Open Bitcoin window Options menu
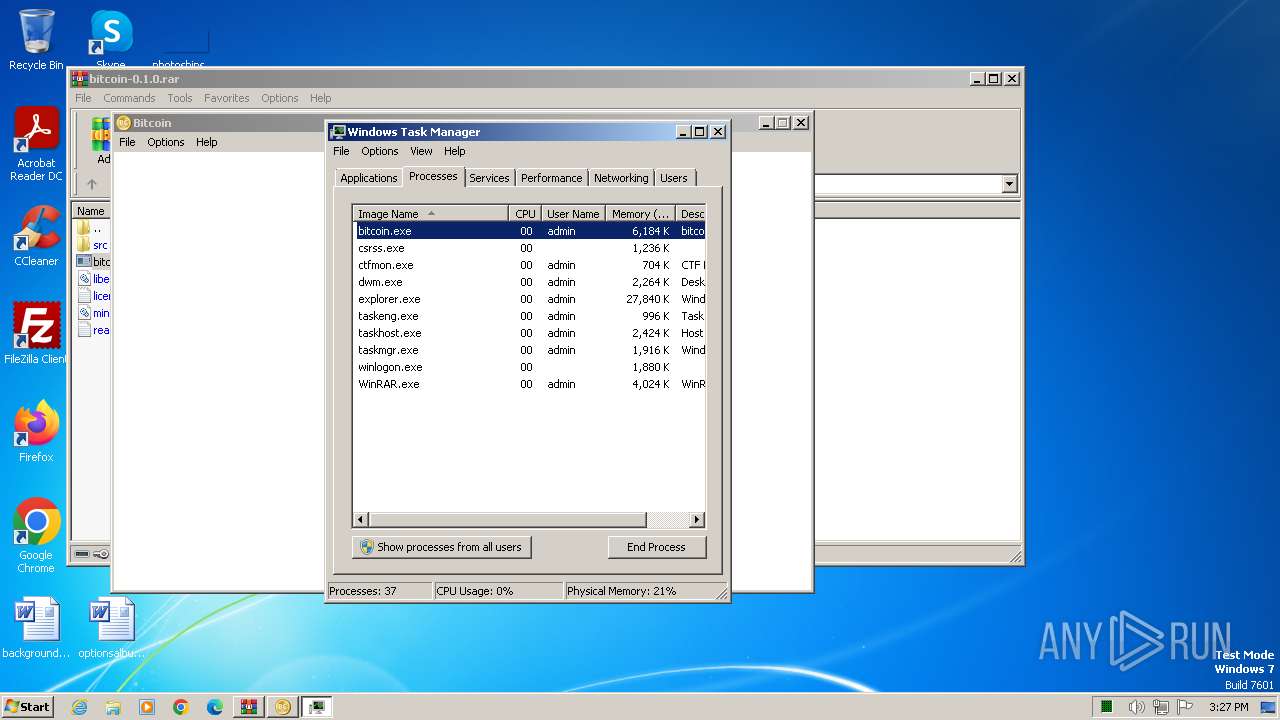 166,142
